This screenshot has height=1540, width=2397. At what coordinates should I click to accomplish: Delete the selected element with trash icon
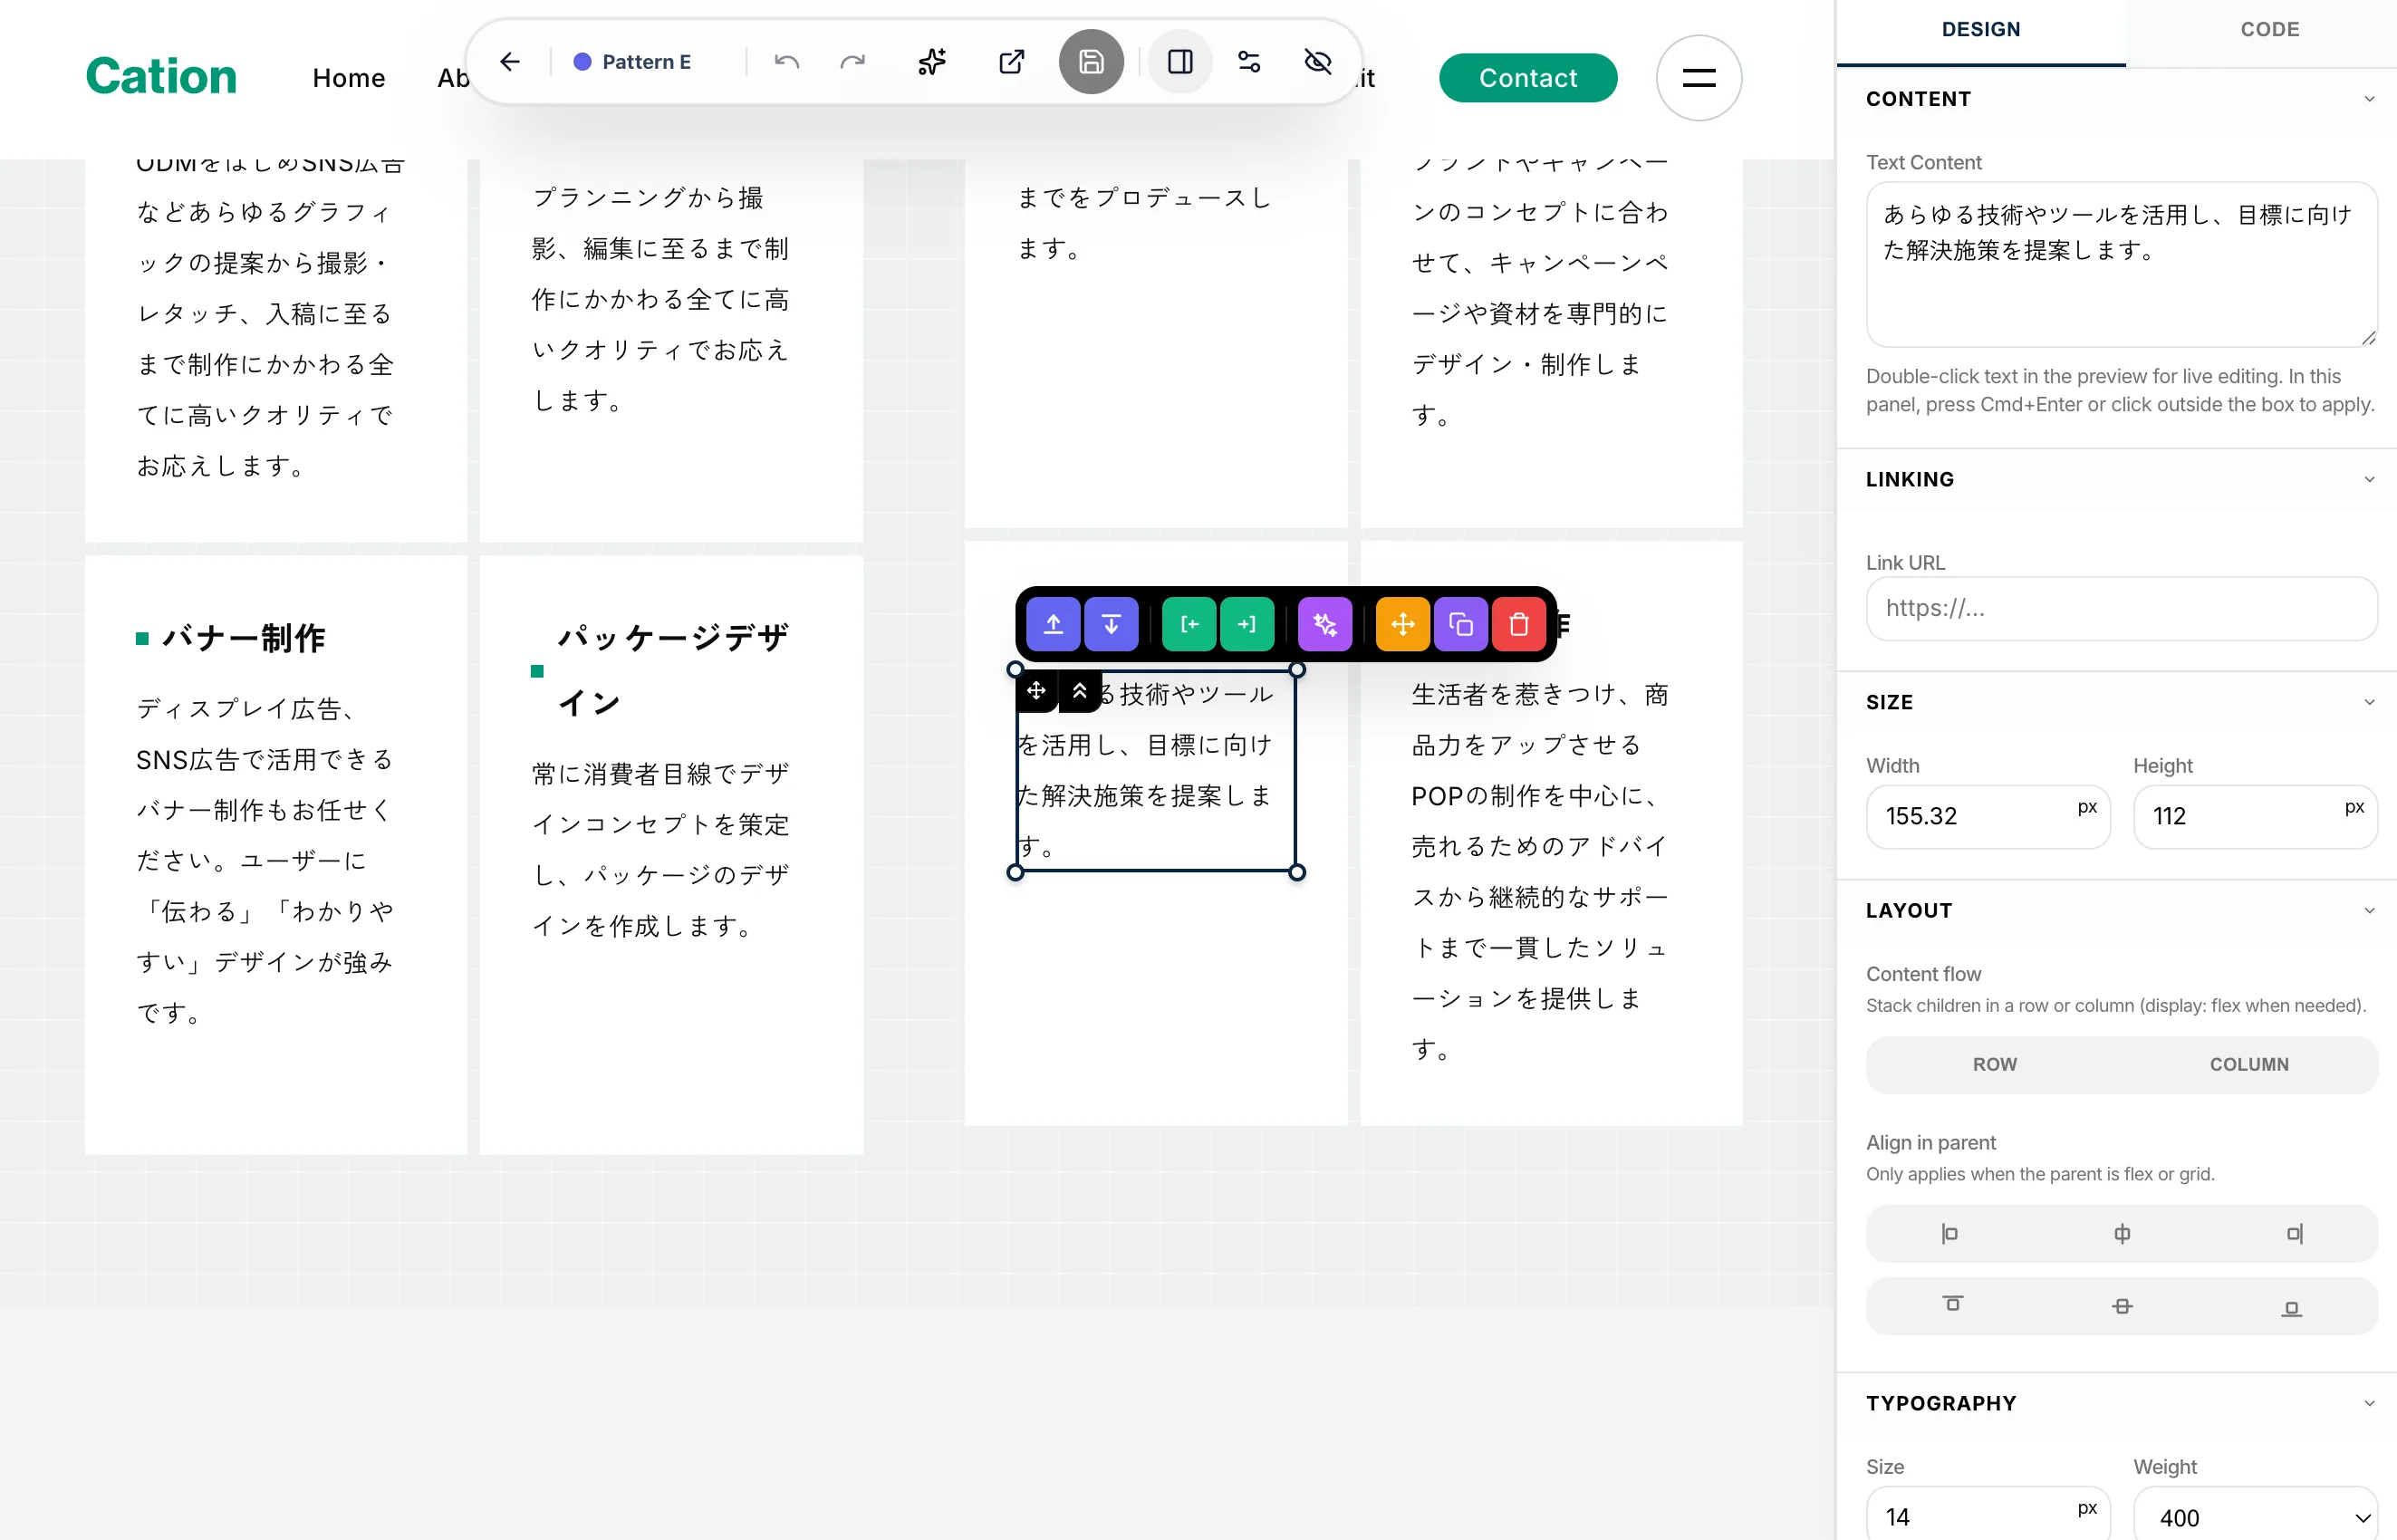pos(1519,625)
